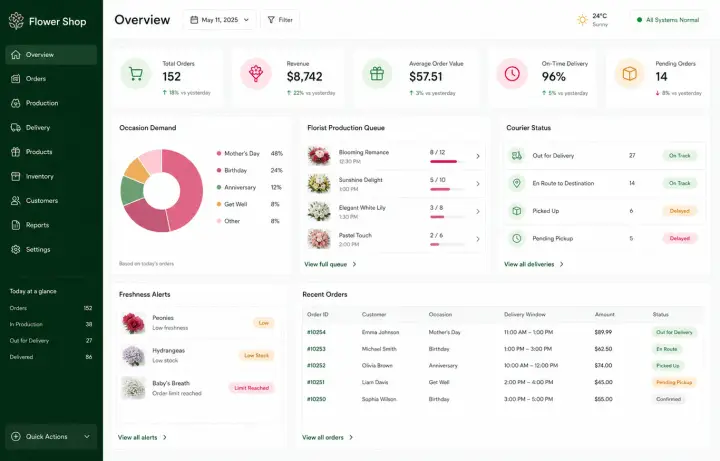Open order #10254 ID
The height and width of the screenshot is (461, 720).
pos(316,332)
